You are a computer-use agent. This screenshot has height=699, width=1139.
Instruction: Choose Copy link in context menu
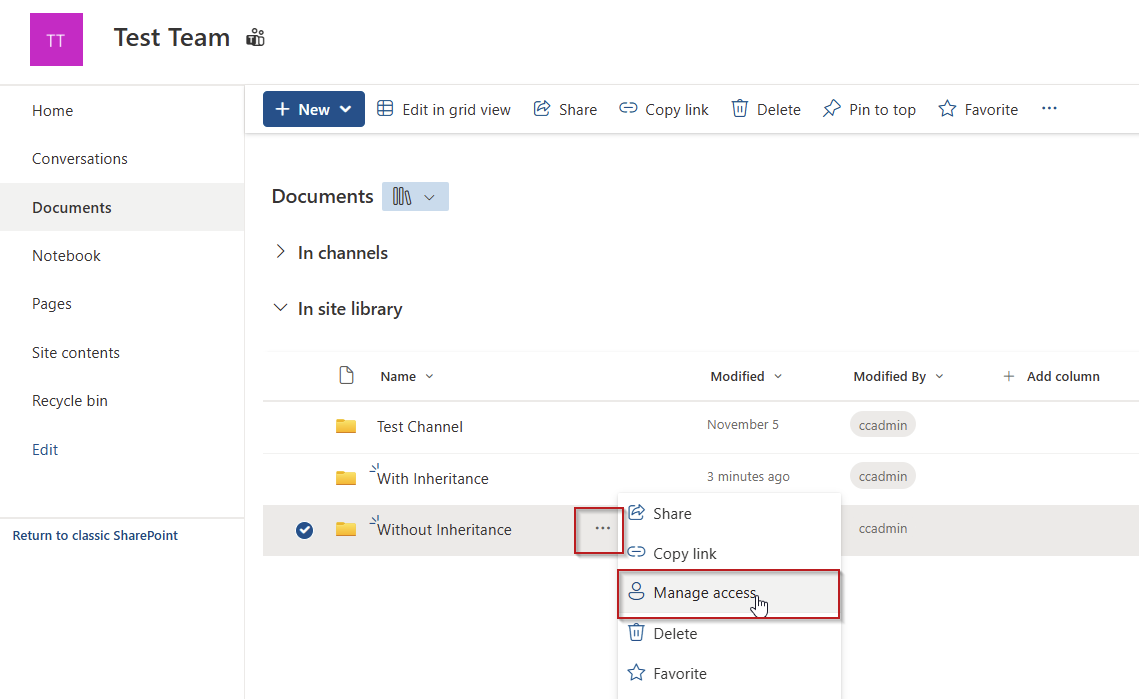tap(684, 553)
